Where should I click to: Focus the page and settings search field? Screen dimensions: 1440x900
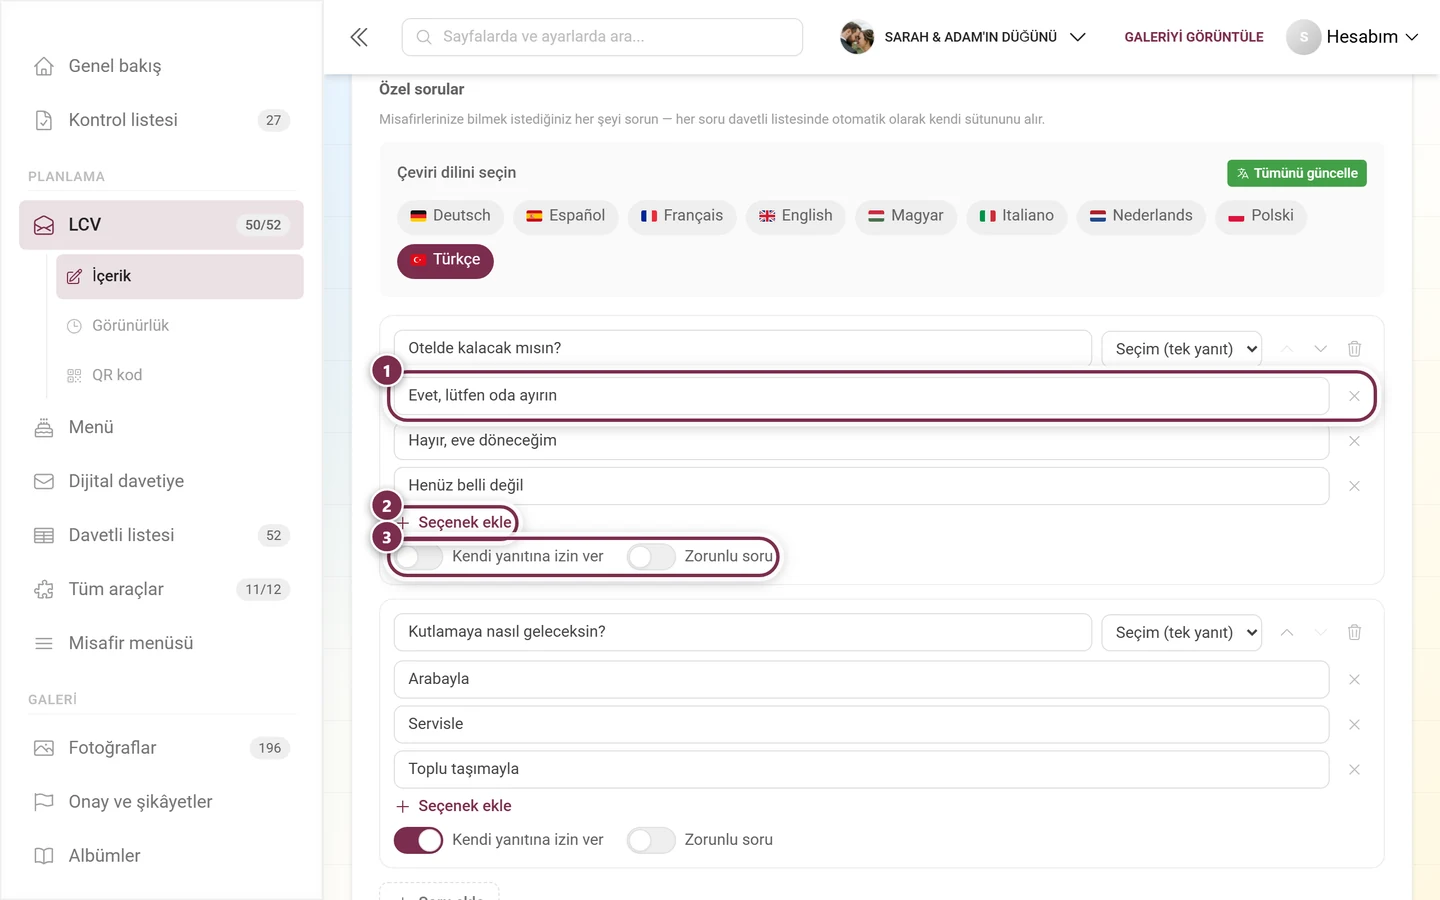602,37
